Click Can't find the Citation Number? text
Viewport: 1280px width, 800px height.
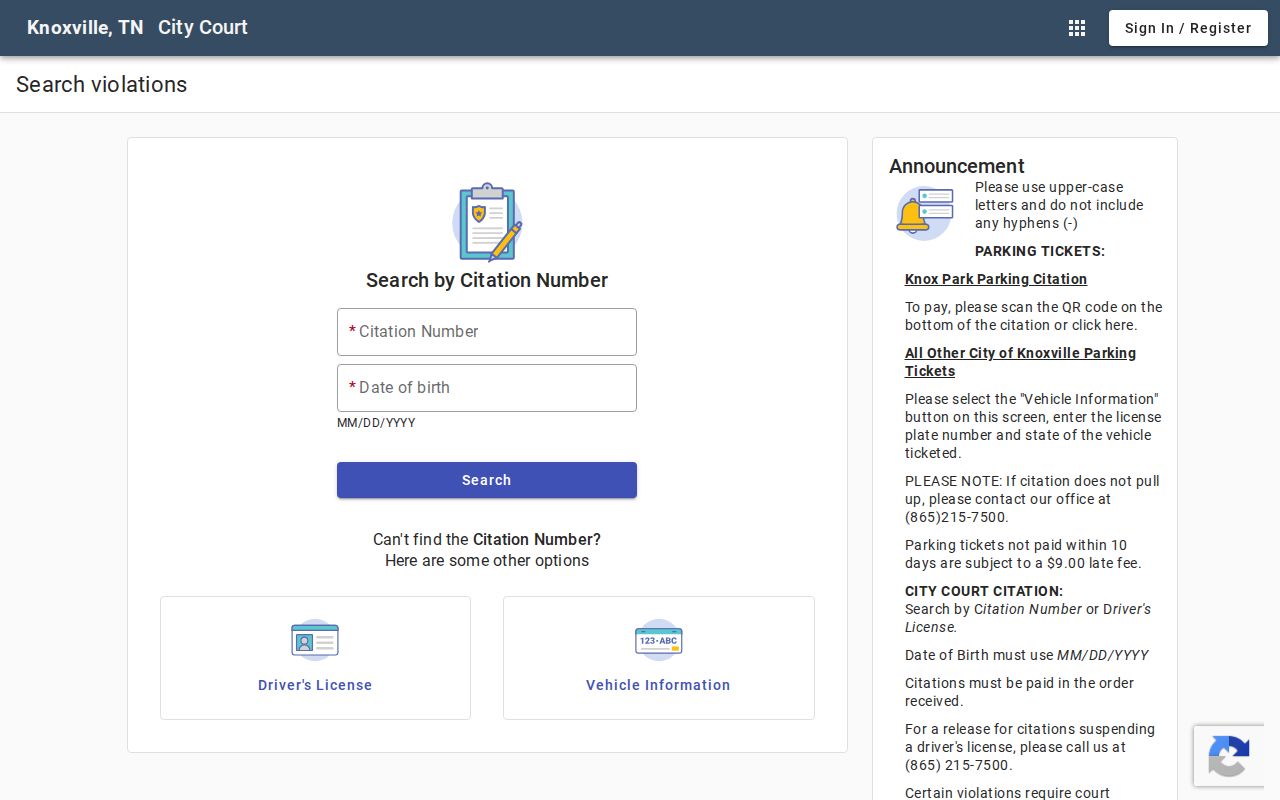487,539
